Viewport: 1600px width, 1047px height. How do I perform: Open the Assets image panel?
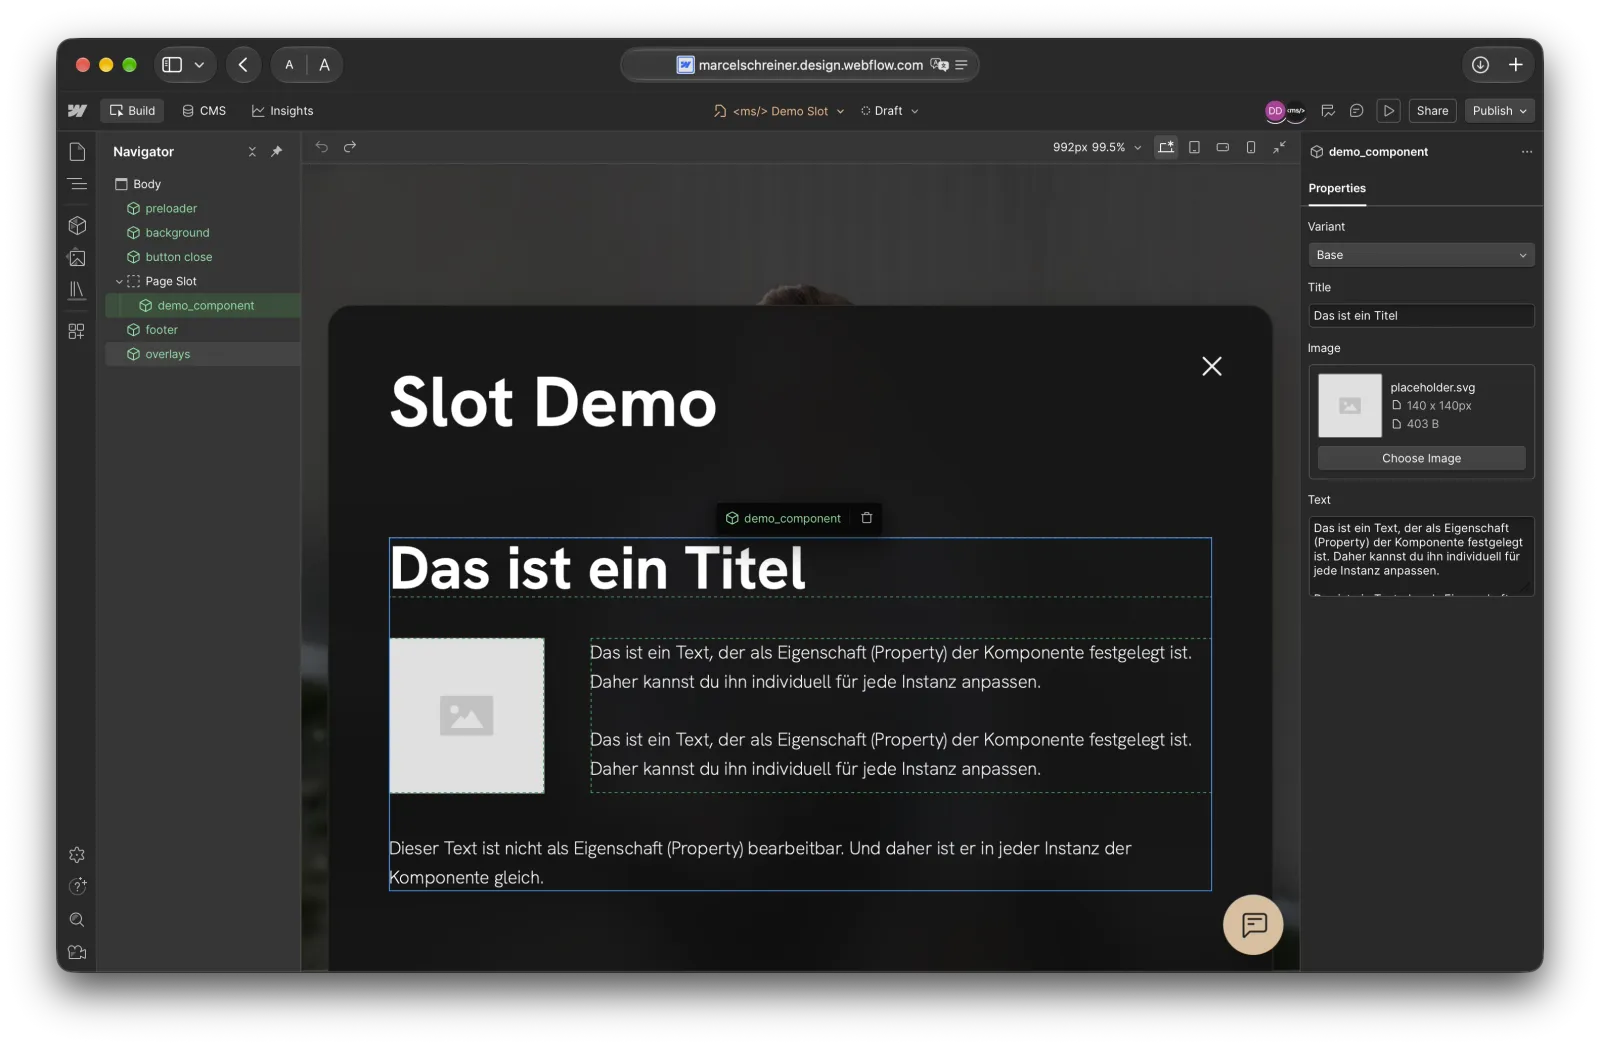coord(77,258)
